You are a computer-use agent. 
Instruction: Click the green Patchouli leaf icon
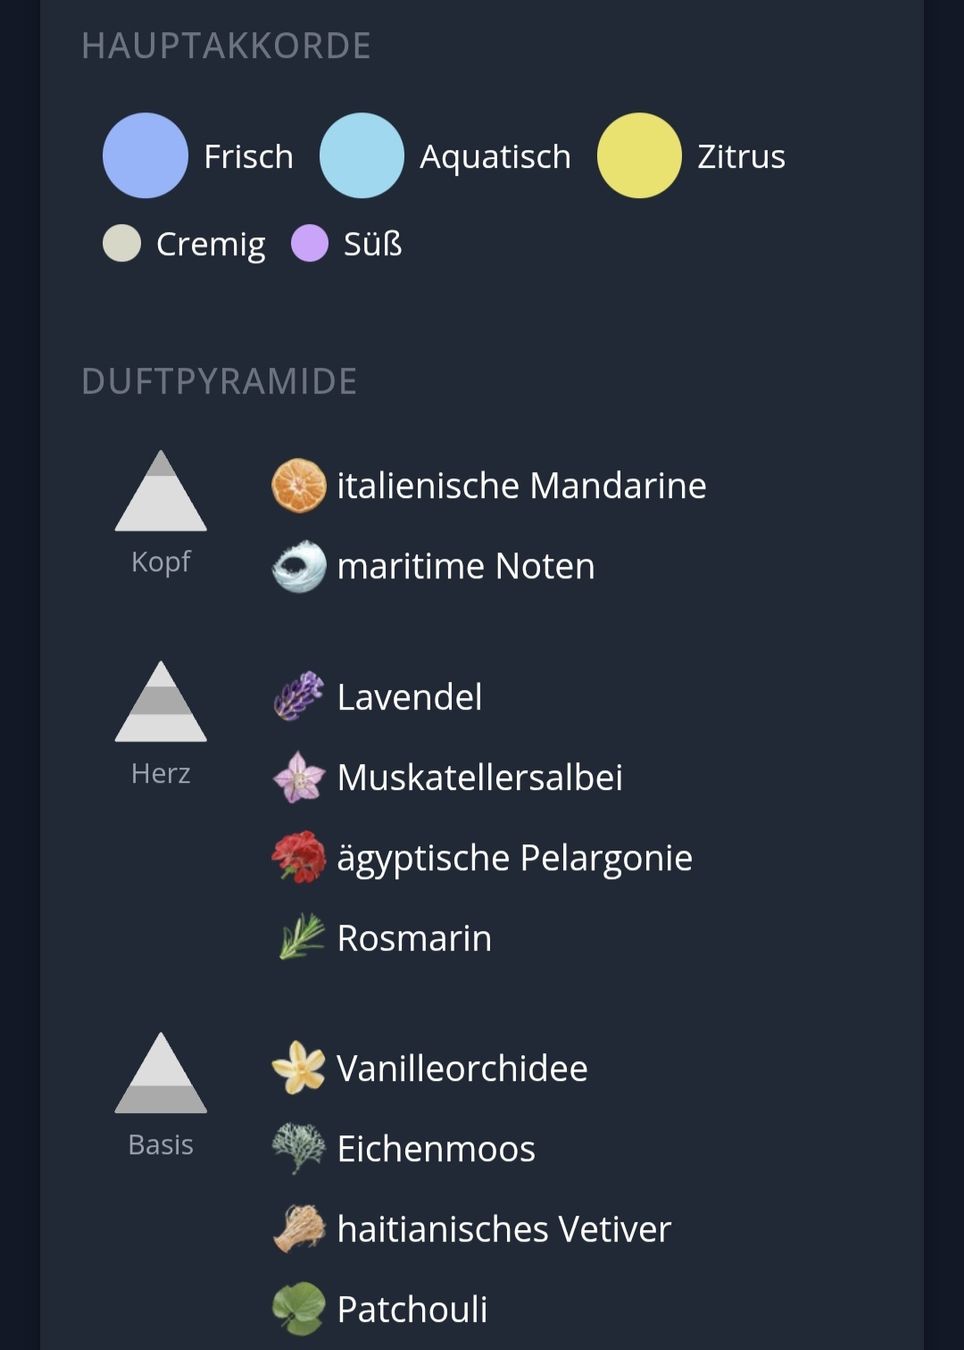tap(298, 1308)
